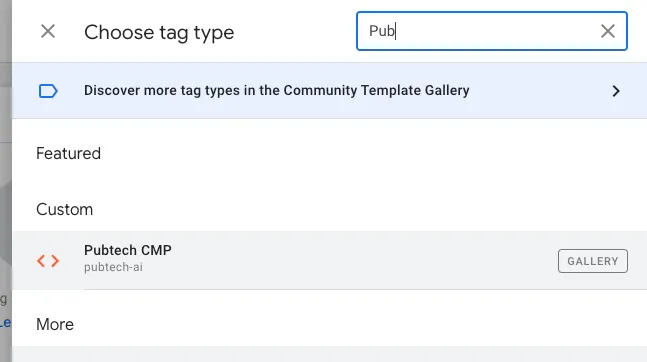Clear the search box with the X icon
The height and width of the screenshot is (362, 647).
coord(607,31)
